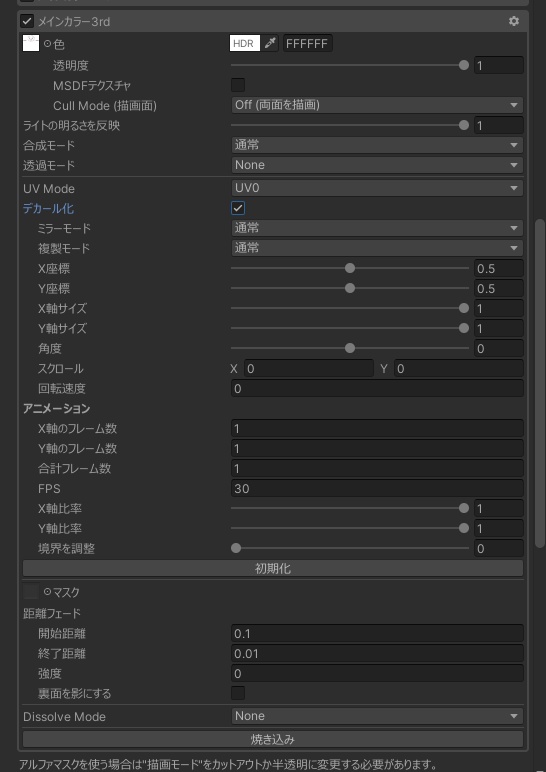
Task: Adjust the 透明度 slider
Action: 350,65
